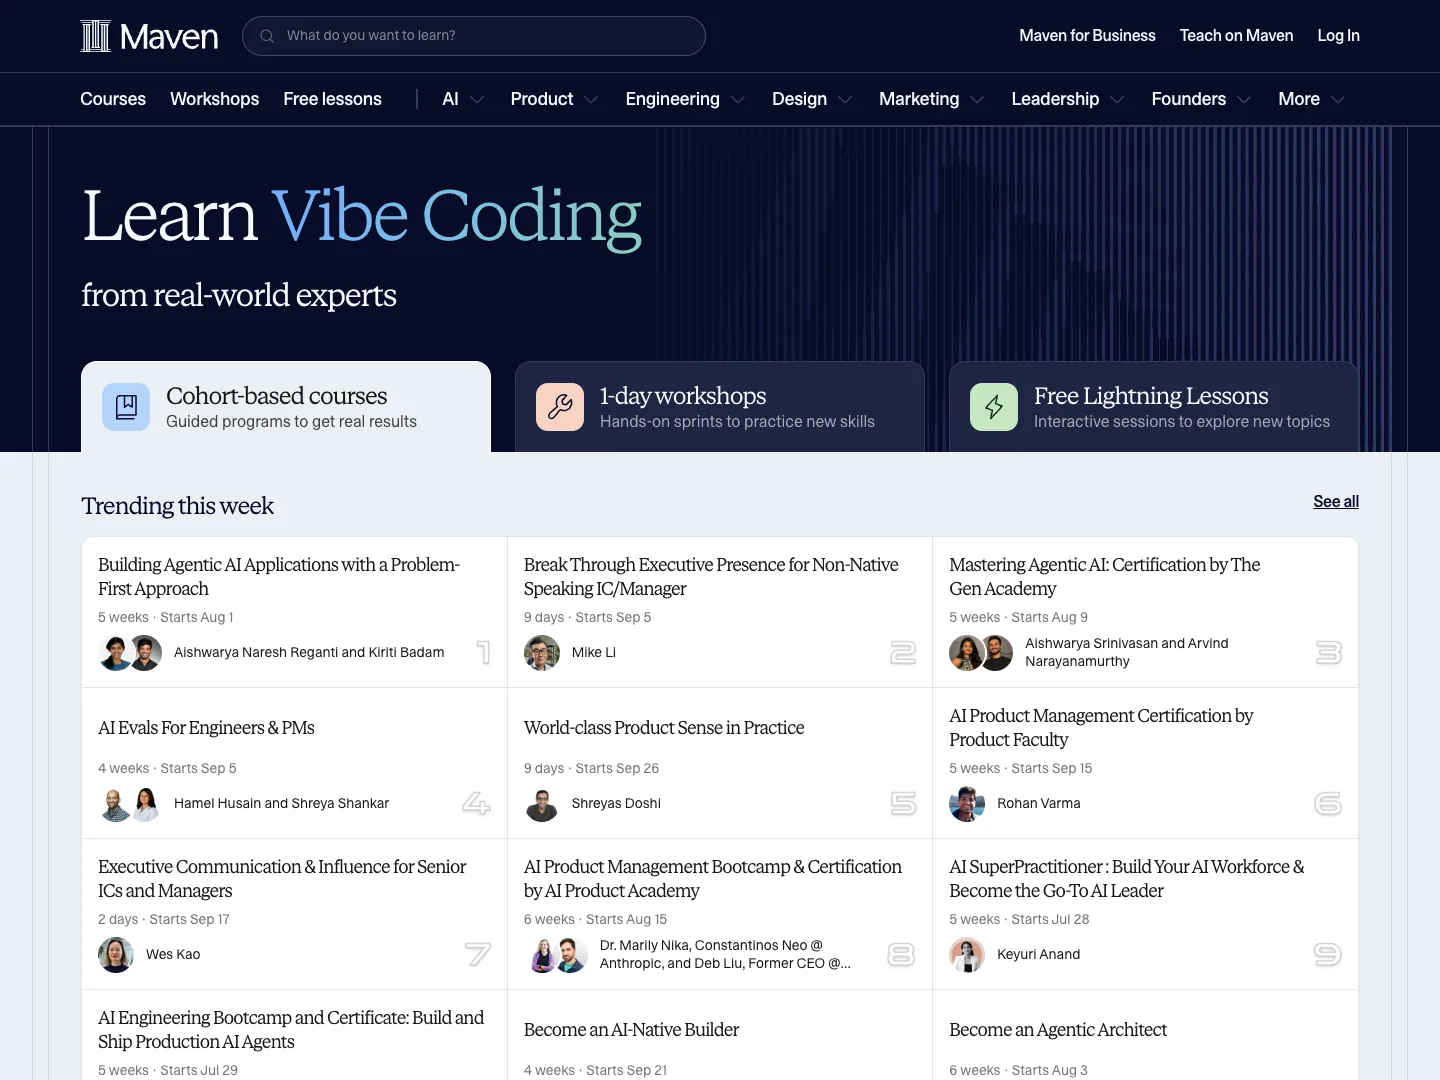Click '2 days · Starts Sep 17' text

coord(164,920)
